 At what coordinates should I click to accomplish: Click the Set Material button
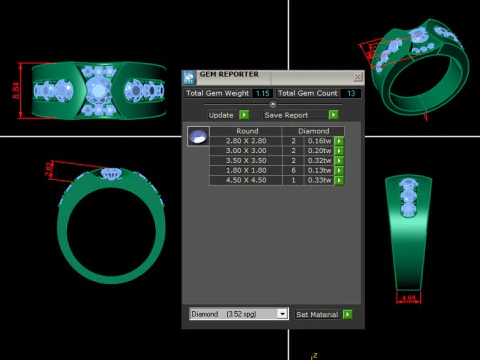click(317, 314)
